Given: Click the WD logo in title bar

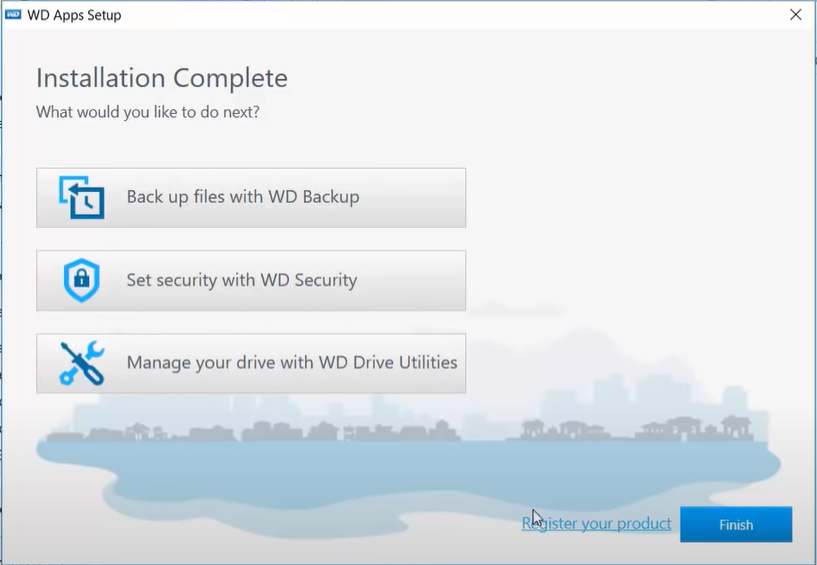Looking at the screenshot, I should click(13, 15).
